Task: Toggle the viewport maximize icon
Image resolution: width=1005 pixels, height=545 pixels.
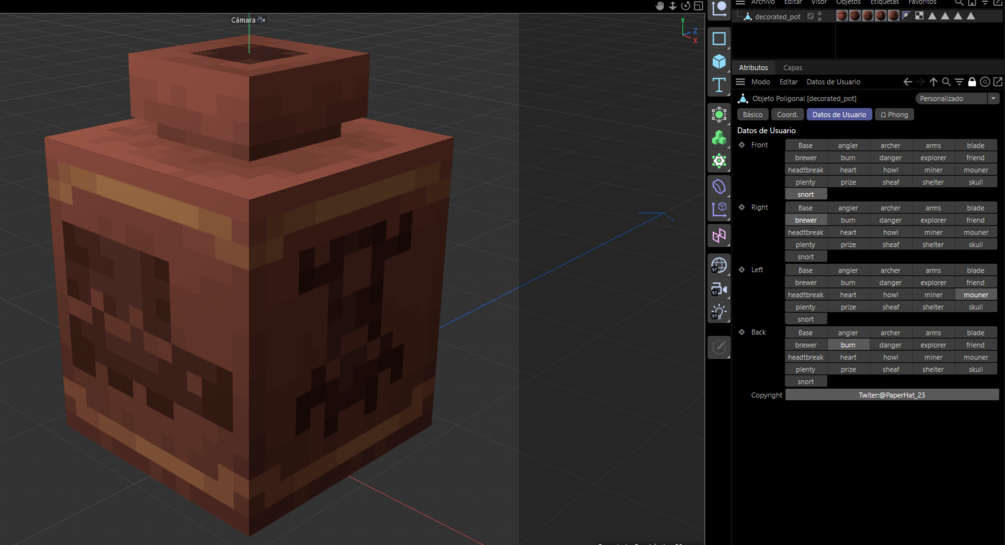Action: (x=699, y=6)
